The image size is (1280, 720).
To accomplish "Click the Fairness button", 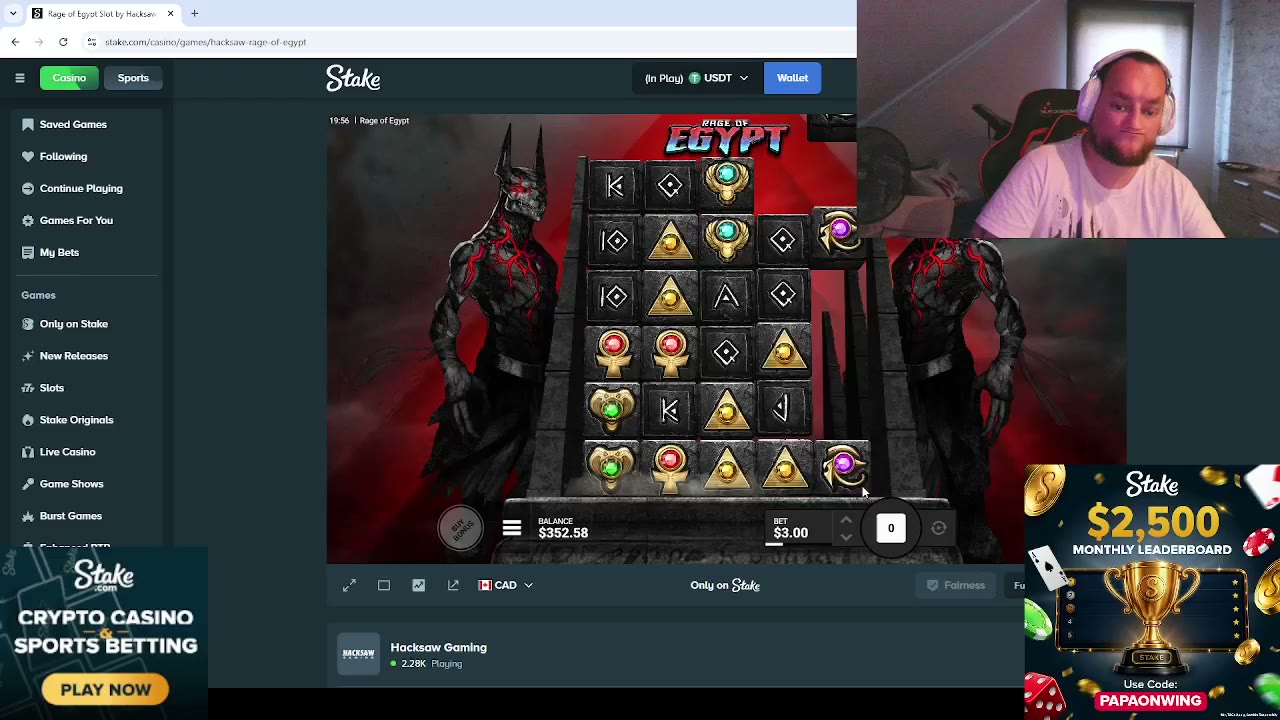I will pyautogui.click(x=957, y=585).
